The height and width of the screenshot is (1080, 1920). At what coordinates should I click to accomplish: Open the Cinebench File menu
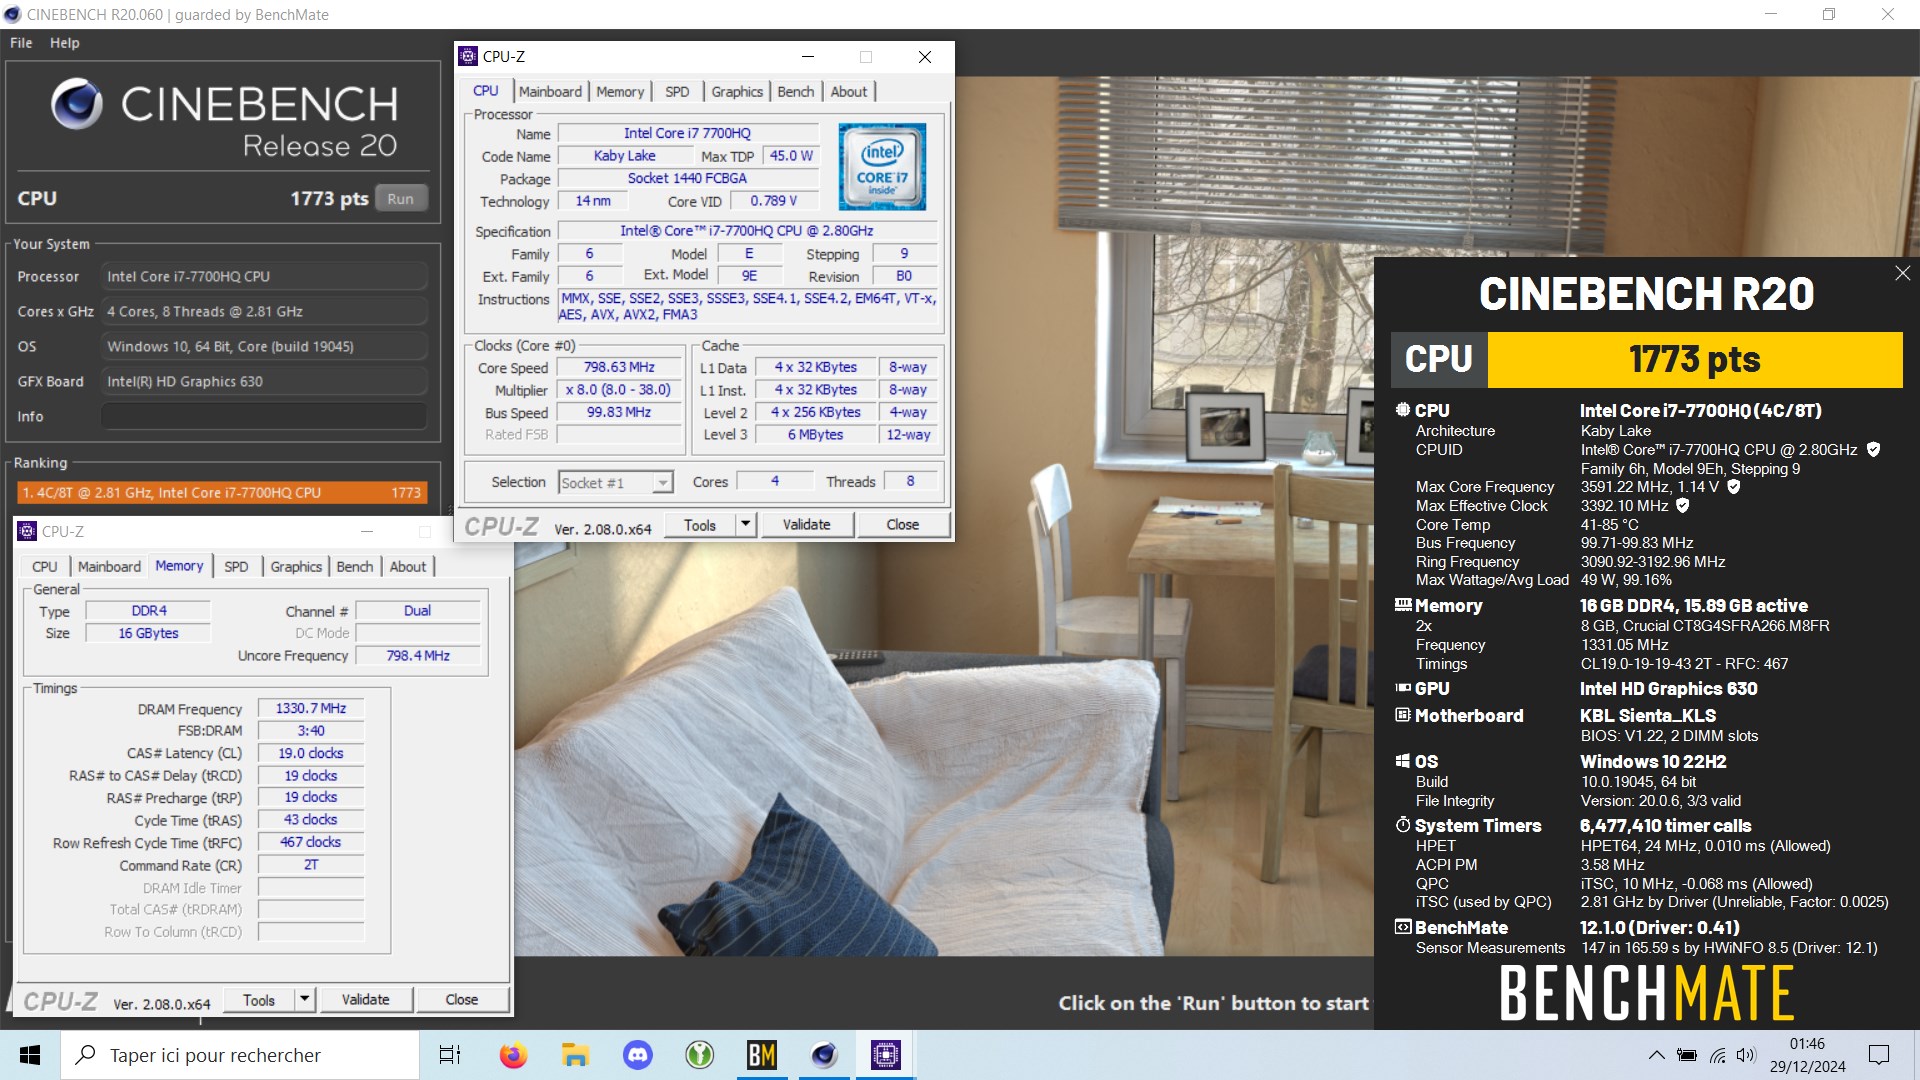click(21, 43)
